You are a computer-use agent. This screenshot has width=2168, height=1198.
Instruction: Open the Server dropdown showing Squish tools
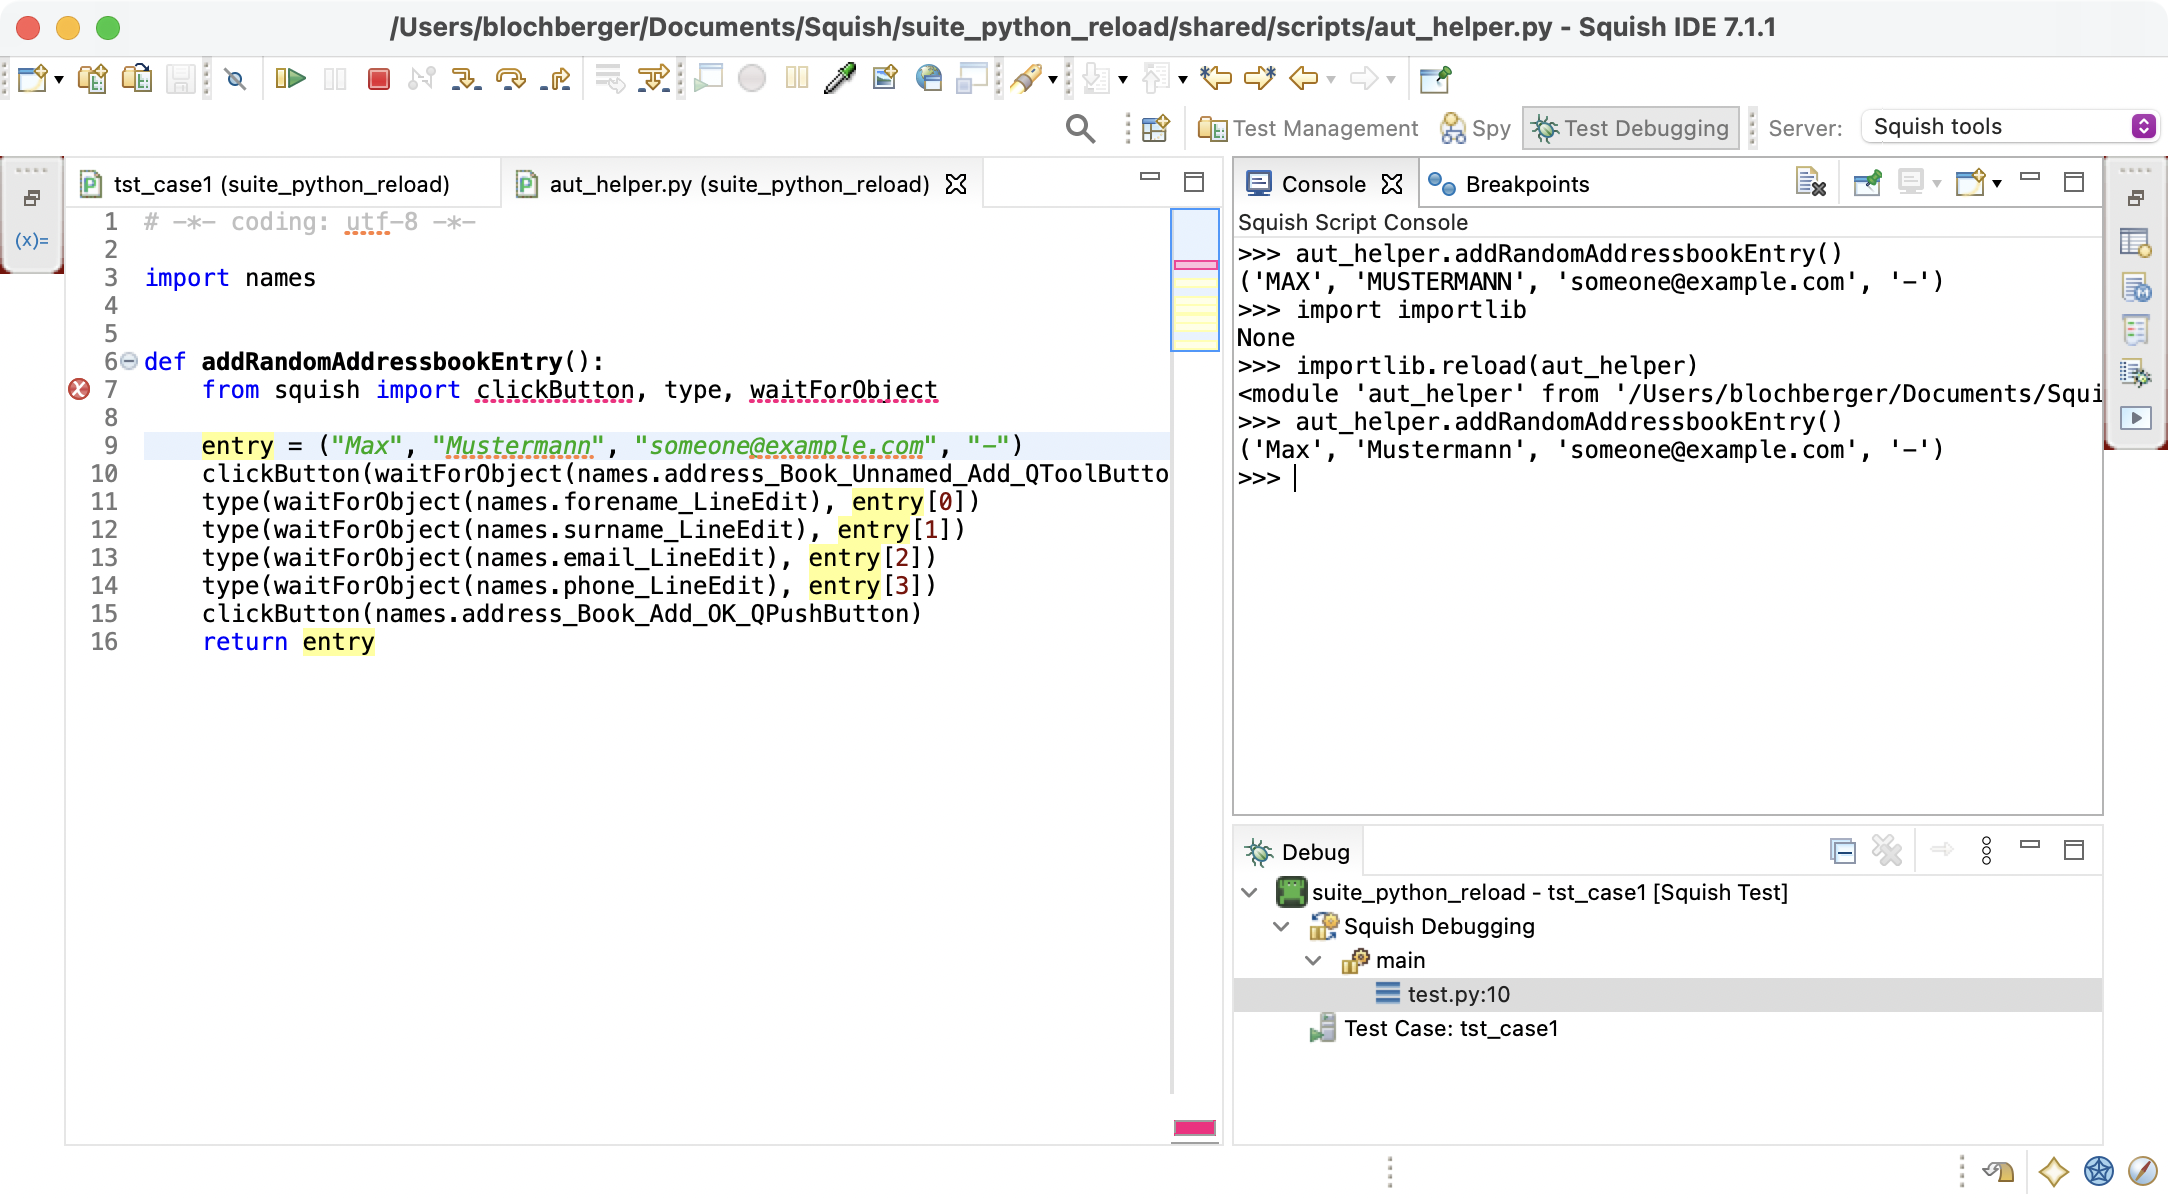point(2010,126)
